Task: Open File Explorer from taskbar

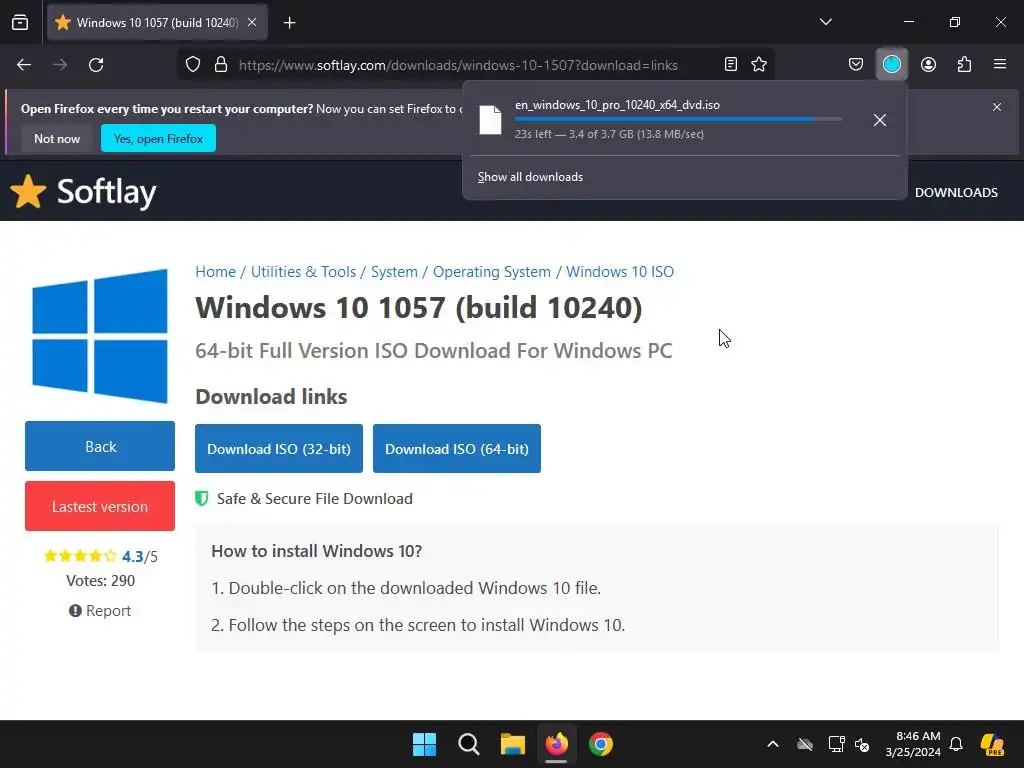Action: [x=513, y=744]
